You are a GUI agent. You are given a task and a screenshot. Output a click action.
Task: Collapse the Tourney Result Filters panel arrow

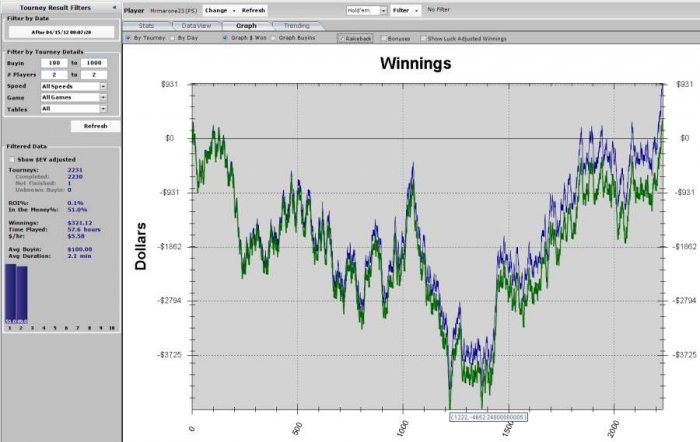(114, 8)
